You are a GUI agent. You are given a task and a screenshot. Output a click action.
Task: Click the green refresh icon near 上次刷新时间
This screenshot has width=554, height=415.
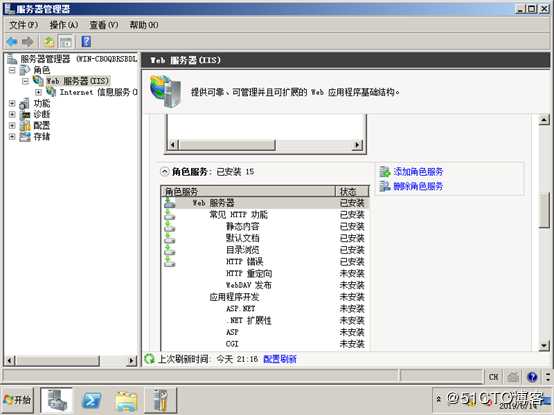[149, 359]
